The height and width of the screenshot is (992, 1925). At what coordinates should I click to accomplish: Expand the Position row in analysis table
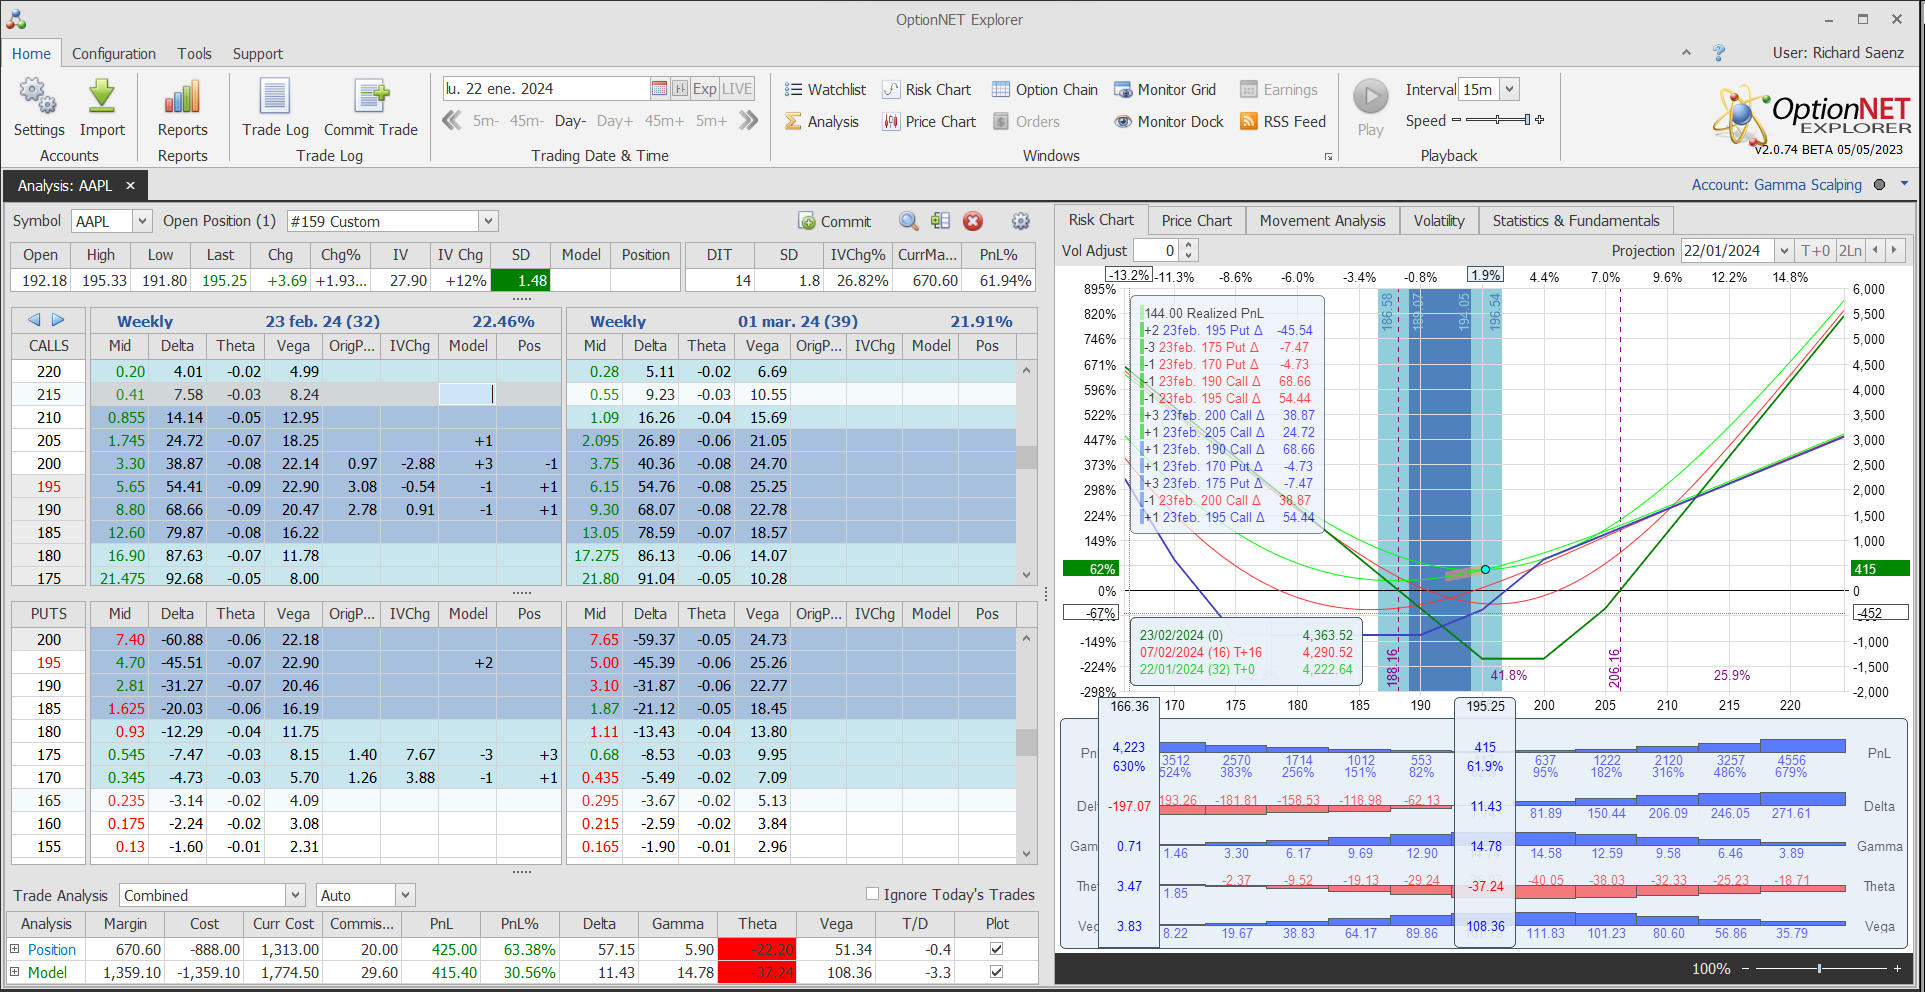(14, 949)
